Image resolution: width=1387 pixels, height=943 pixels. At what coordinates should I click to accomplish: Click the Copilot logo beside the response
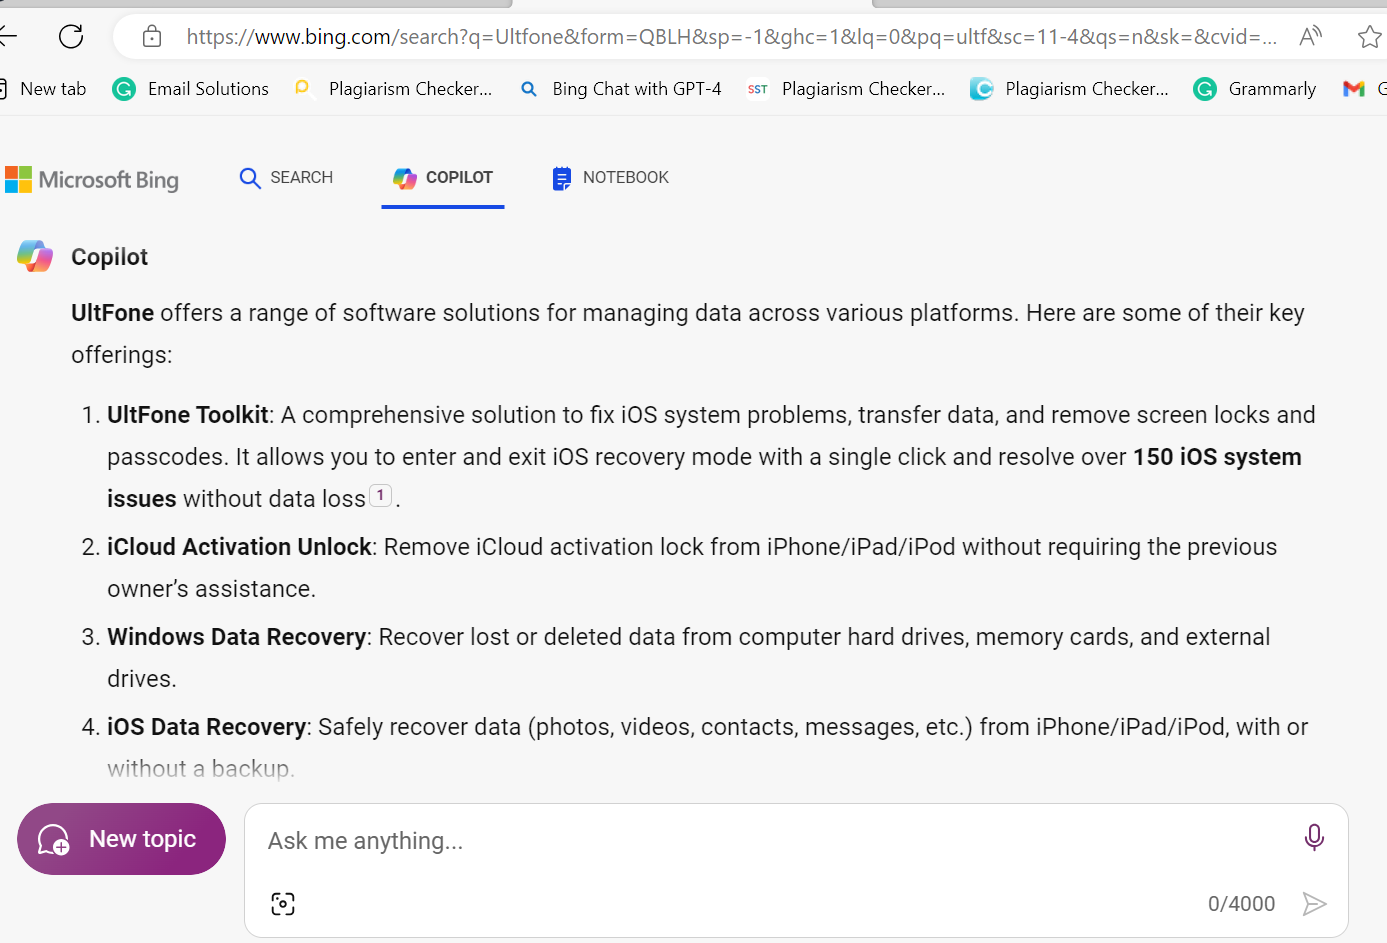[35, 256]
